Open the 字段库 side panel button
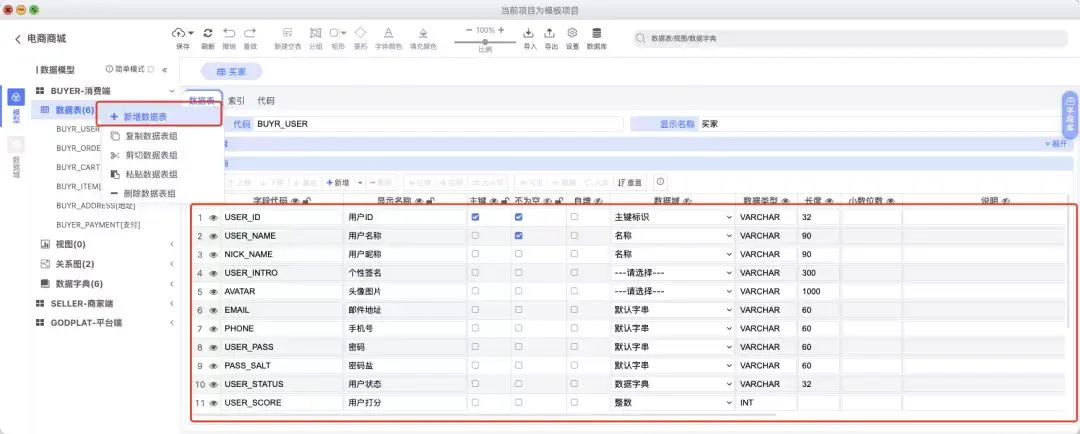1080x434 pixels. tap(1070, 115)
